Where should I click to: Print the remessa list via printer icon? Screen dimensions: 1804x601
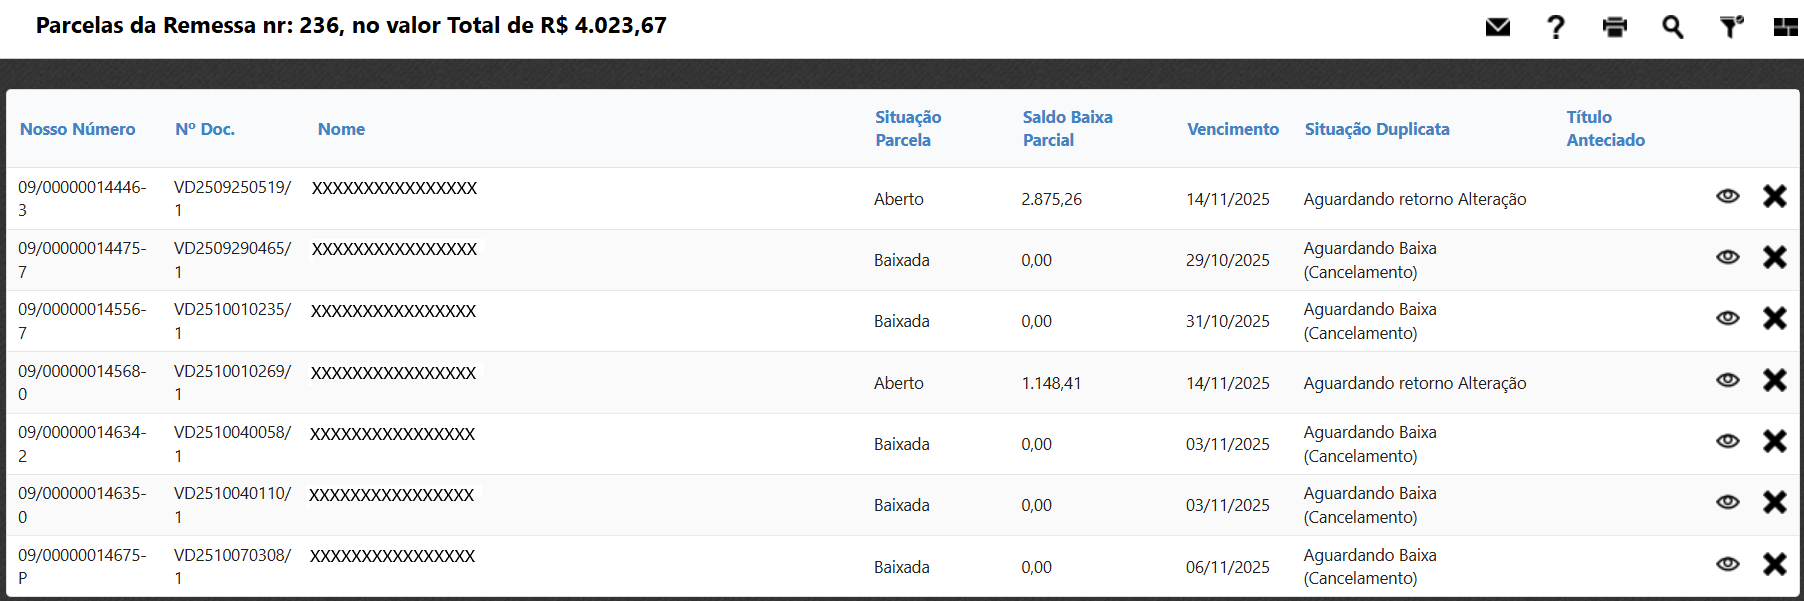tap(1614, 27)
